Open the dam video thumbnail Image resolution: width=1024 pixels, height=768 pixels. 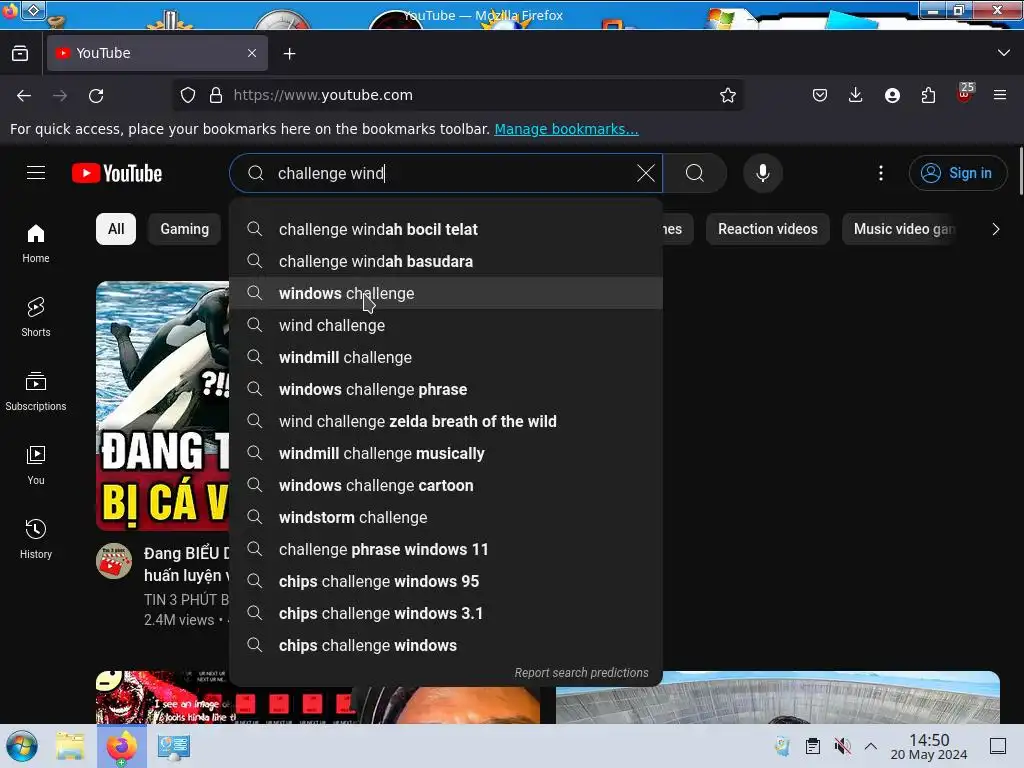[777, 697]
